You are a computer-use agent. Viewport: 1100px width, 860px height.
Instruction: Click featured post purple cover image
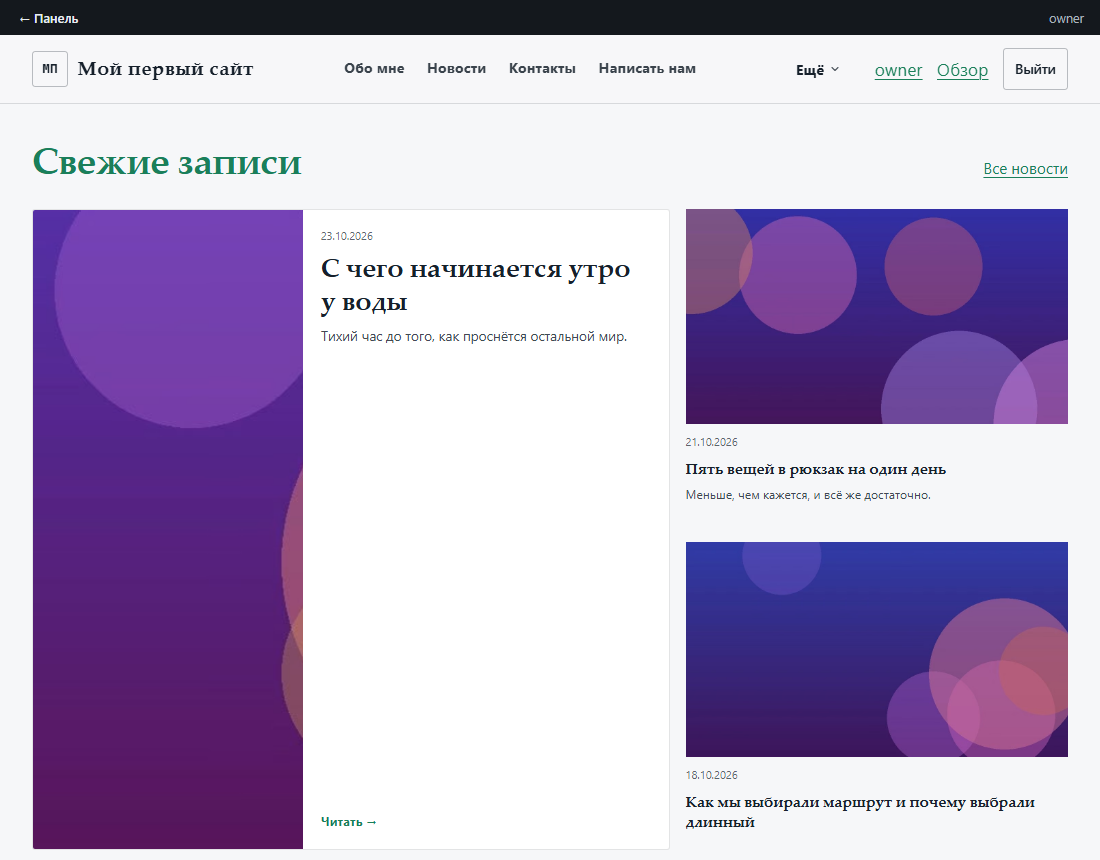click(168, 529)
